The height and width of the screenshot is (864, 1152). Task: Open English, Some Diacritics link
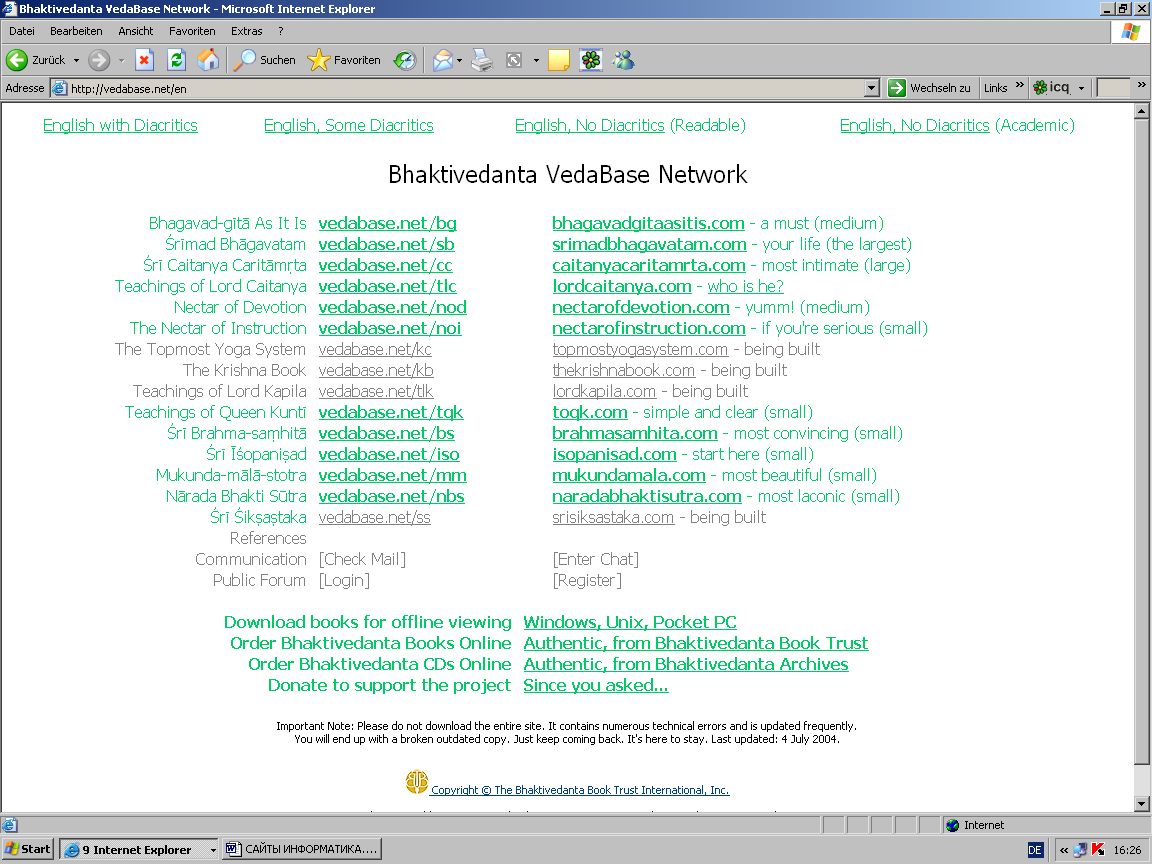(349, 126)
